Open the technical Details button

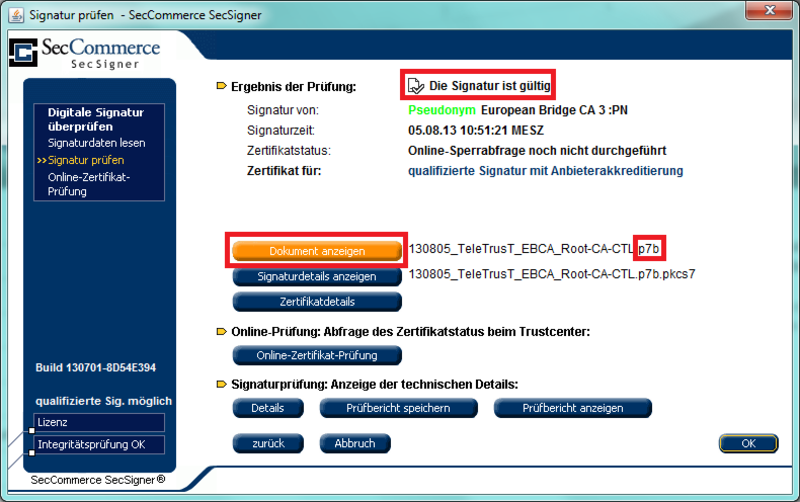coord(268,408)
